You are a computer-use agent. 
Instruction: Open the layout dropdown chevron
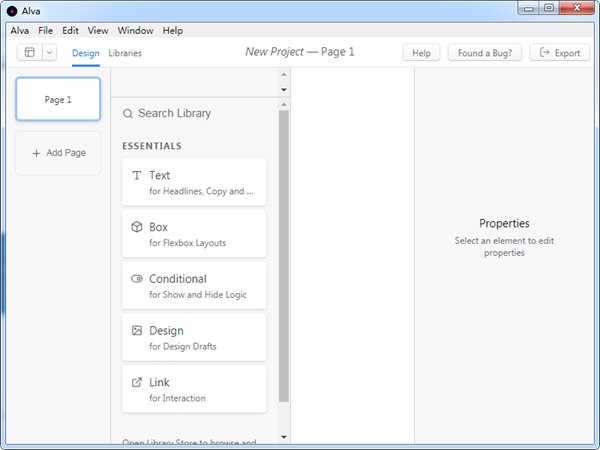pyautogui.click(x=49, y=52)
